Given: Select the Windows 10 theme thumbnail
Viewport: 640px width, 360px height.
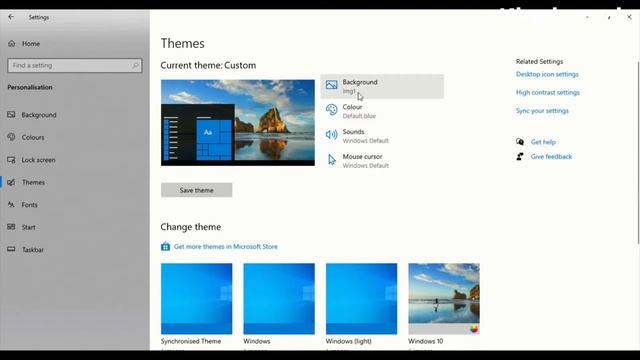Looking at the screenshot, I should click(x=444, y=299).
